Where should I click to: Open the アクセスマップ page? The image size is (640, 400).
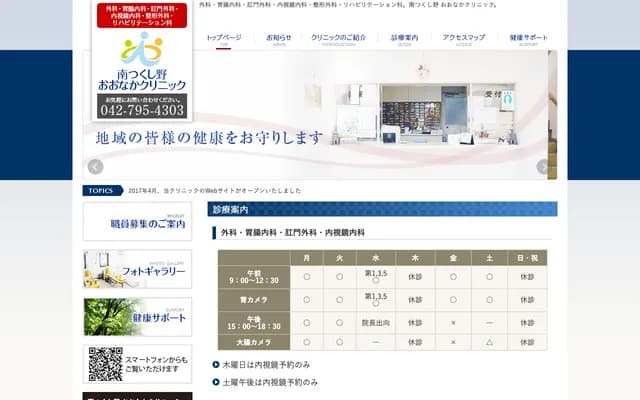(x=464, y=40)
